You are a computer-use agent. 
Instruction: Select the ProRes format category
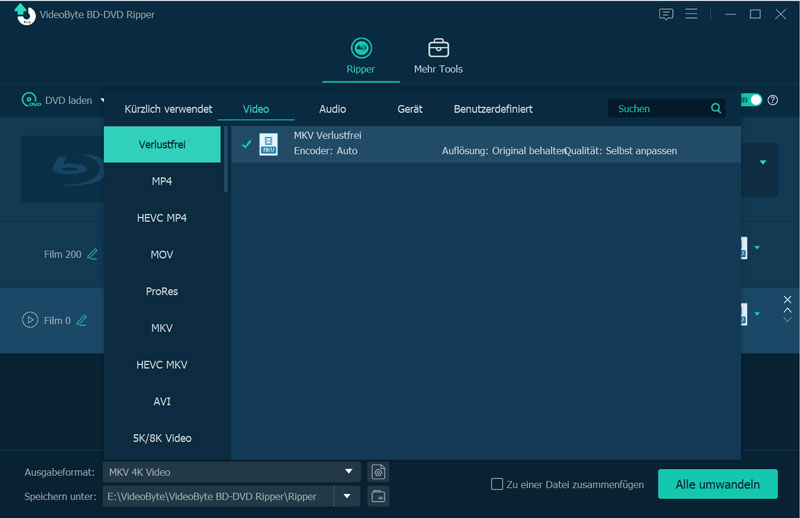tap(162, 291)
